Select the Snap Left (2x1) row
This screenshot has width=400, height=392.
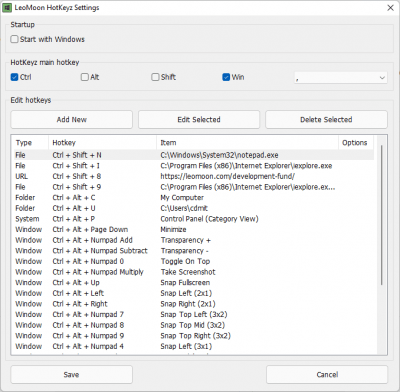click(x=193, y=293)
